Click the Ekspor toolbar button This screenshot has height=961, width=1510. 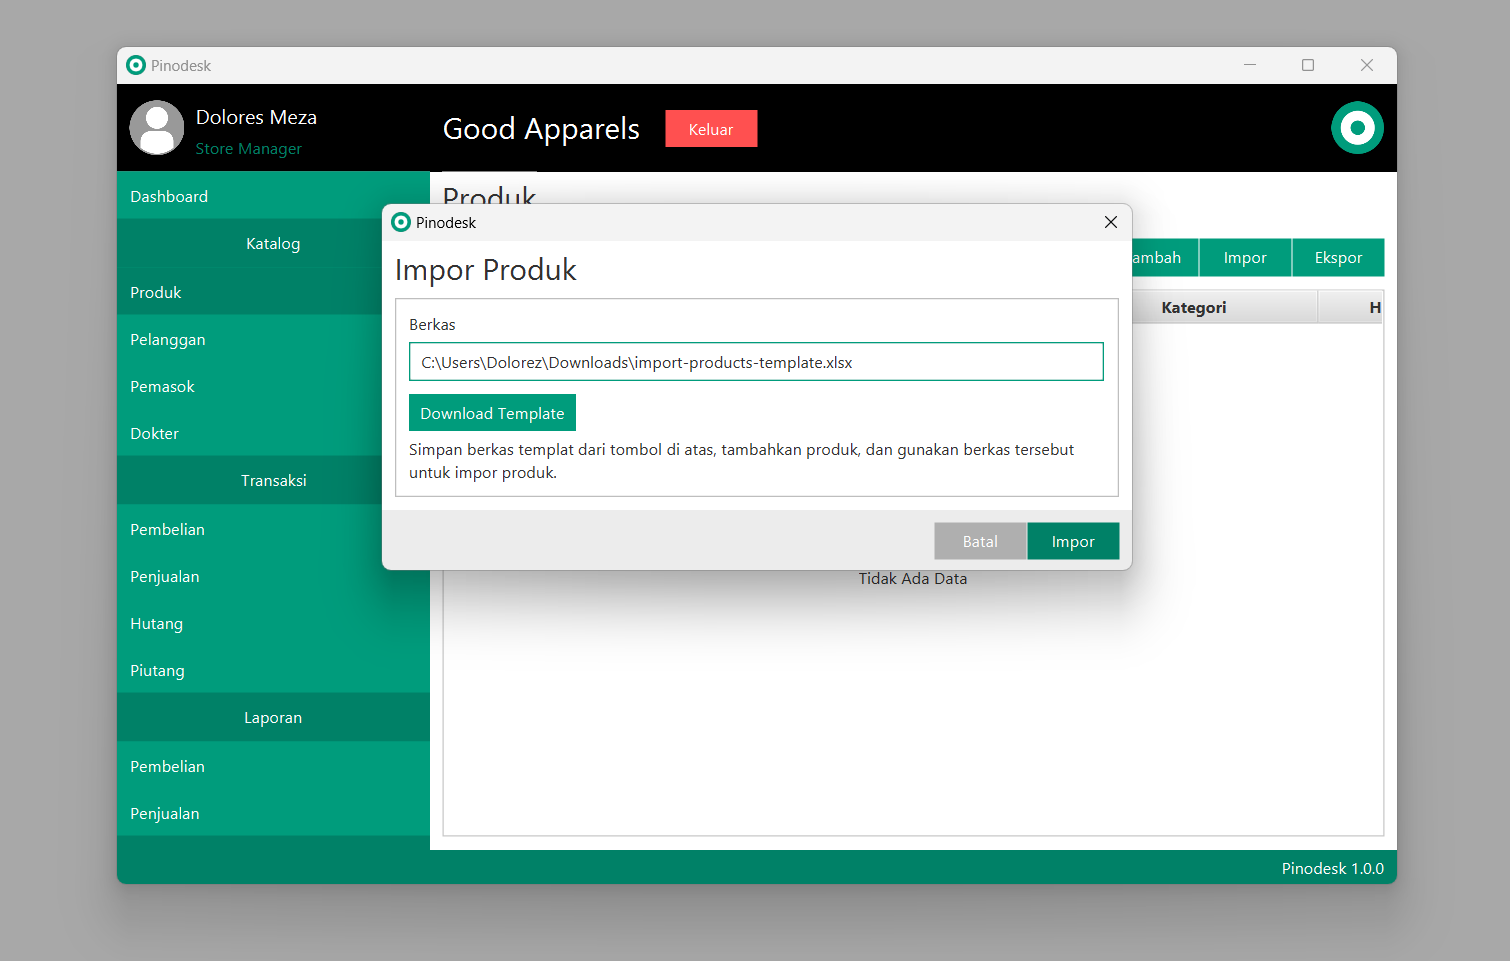pos(1337,258)
